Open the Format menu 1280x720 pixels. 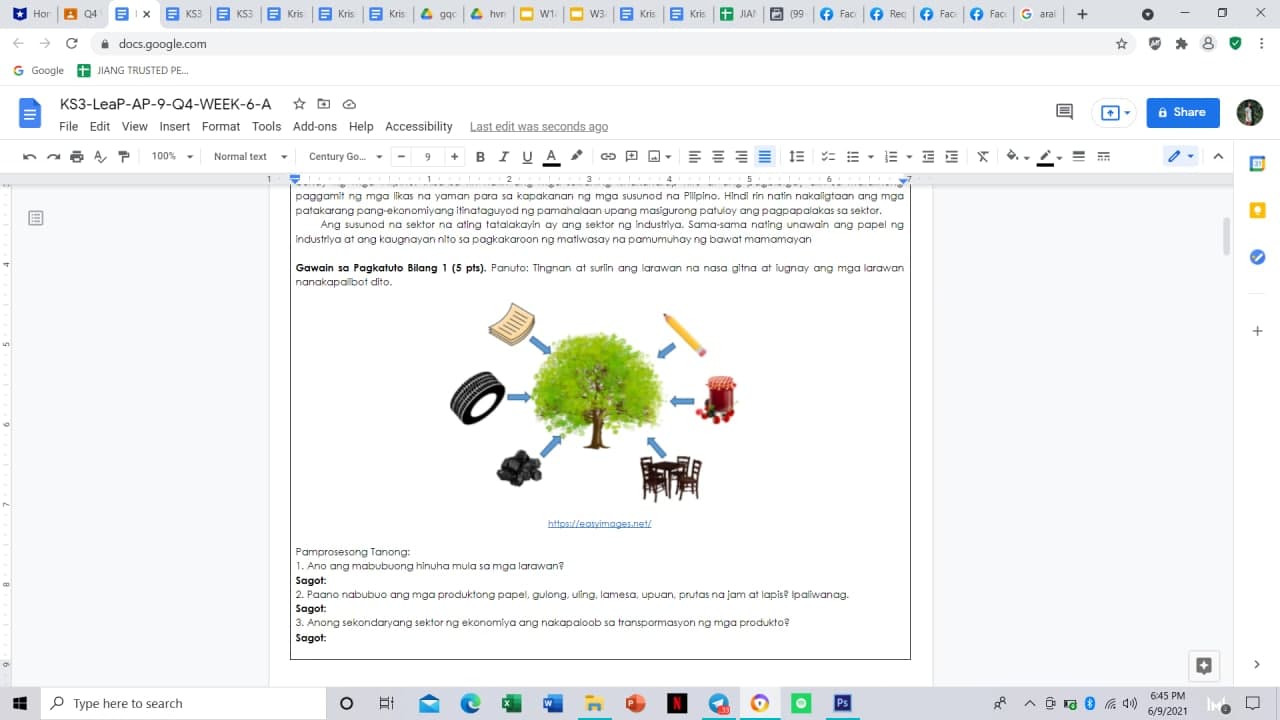pos(221,127)
